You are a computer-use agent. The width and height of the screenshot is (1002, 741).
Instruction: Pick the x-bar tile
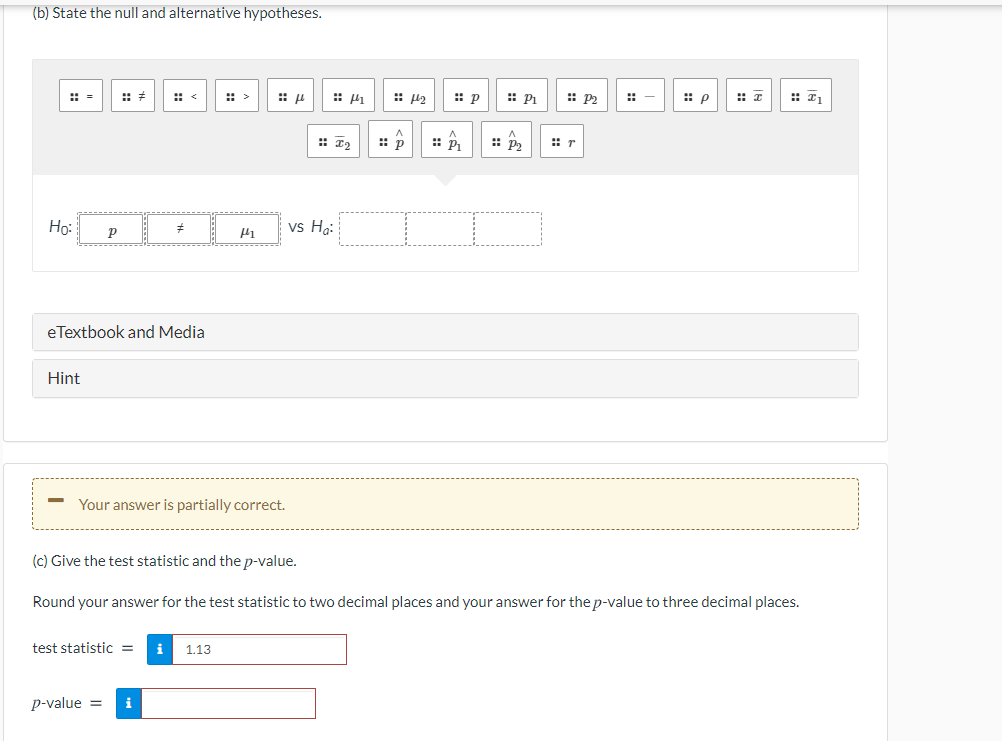[x=749, y=95]
